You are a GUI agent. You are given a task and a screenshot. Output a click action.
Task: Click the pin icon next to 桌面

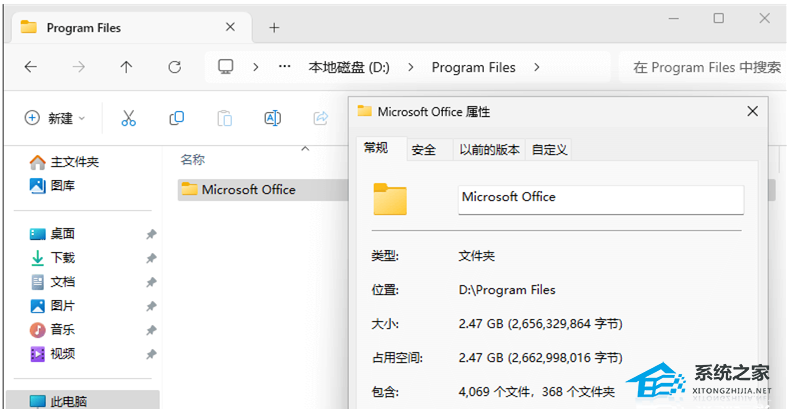tap(151, 234)
